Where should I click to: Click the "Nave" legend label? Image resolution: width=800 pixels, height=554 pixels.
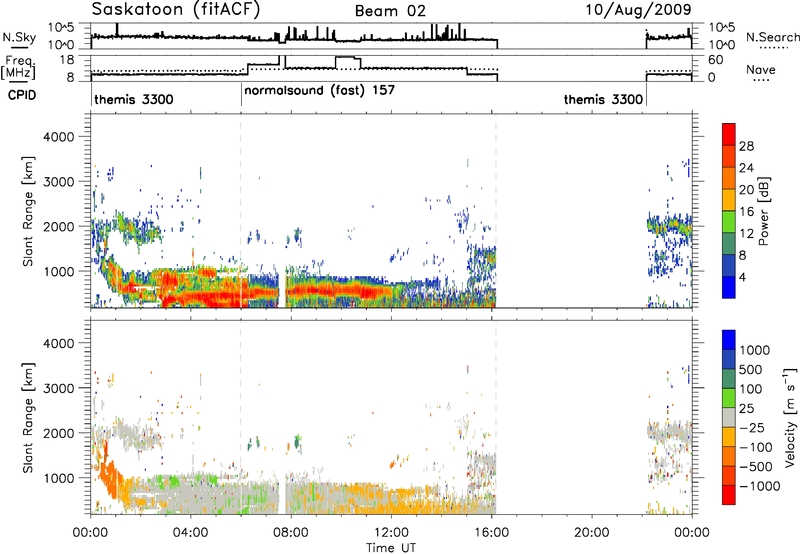(x=761, y=69)
